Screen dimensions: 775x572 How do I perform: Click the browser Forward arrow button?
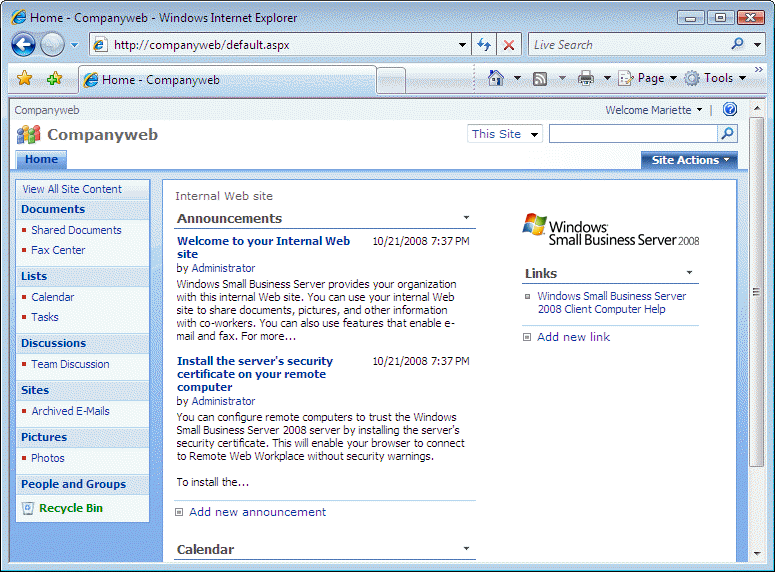52,45
